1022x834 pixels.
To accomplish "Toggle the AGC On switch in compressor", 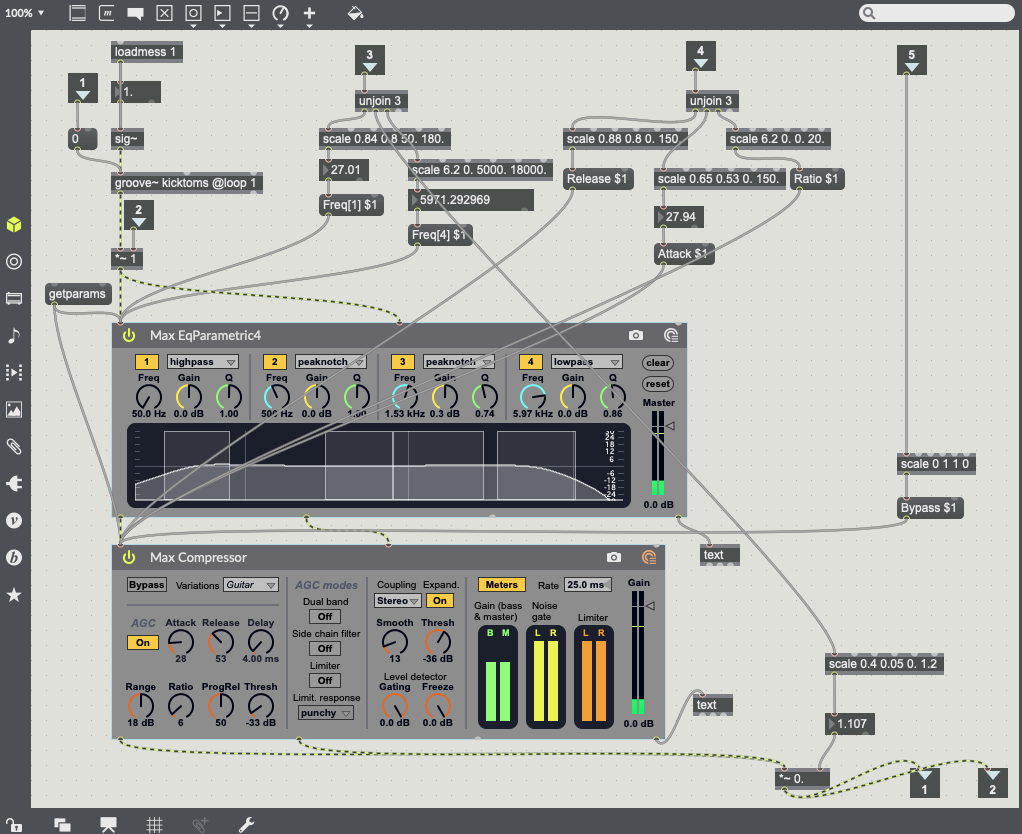I will (142, 643).
